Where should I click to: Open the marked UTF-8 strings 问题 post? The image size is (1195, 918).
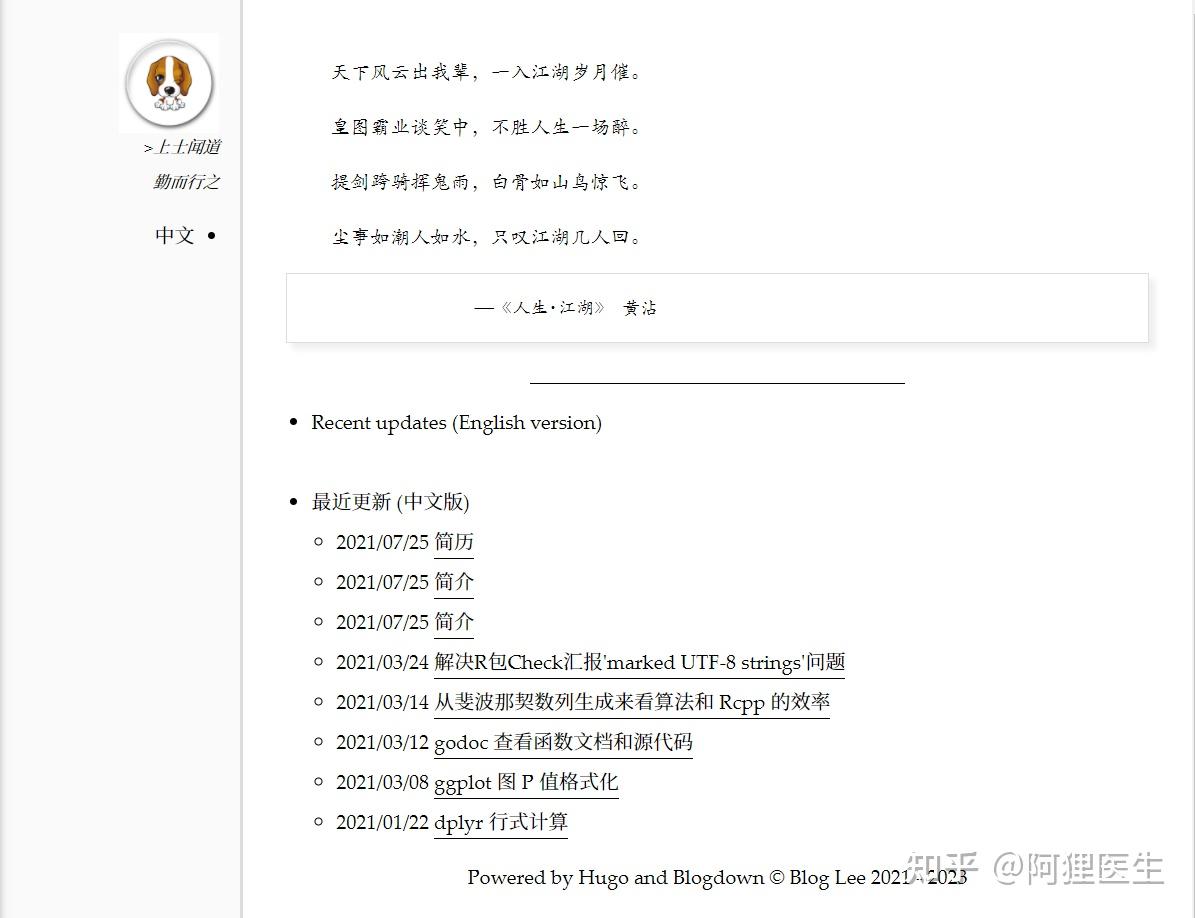pos(638,662)
